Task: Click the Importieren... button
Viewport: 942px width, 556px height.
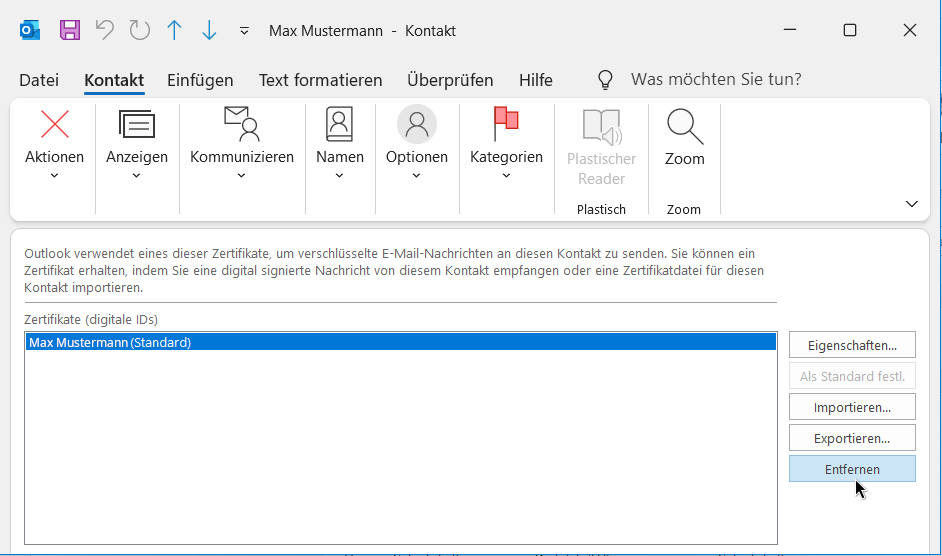Action: 852,407
